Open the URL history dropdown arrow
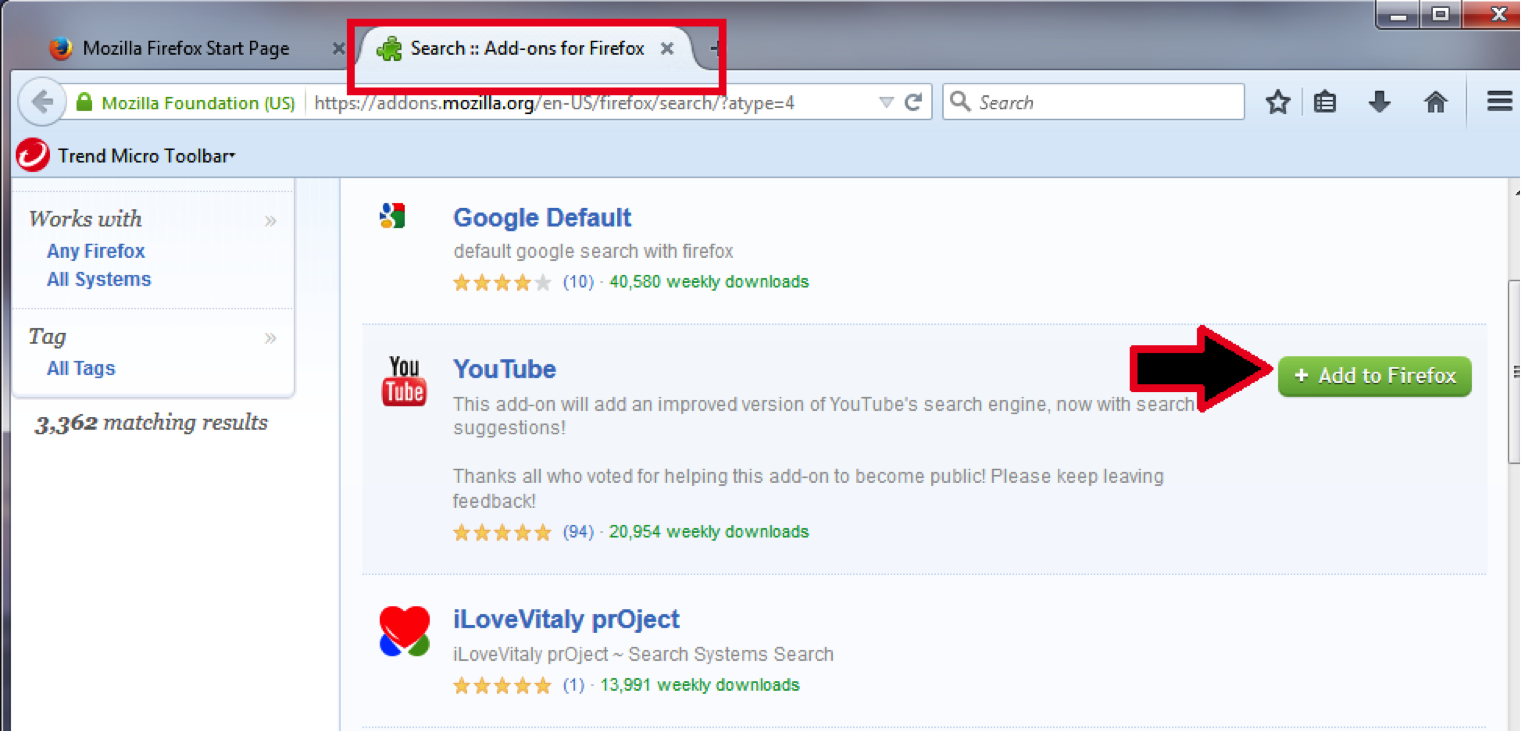This screenshot has width=1521, height=732. (x=886, y=103)
